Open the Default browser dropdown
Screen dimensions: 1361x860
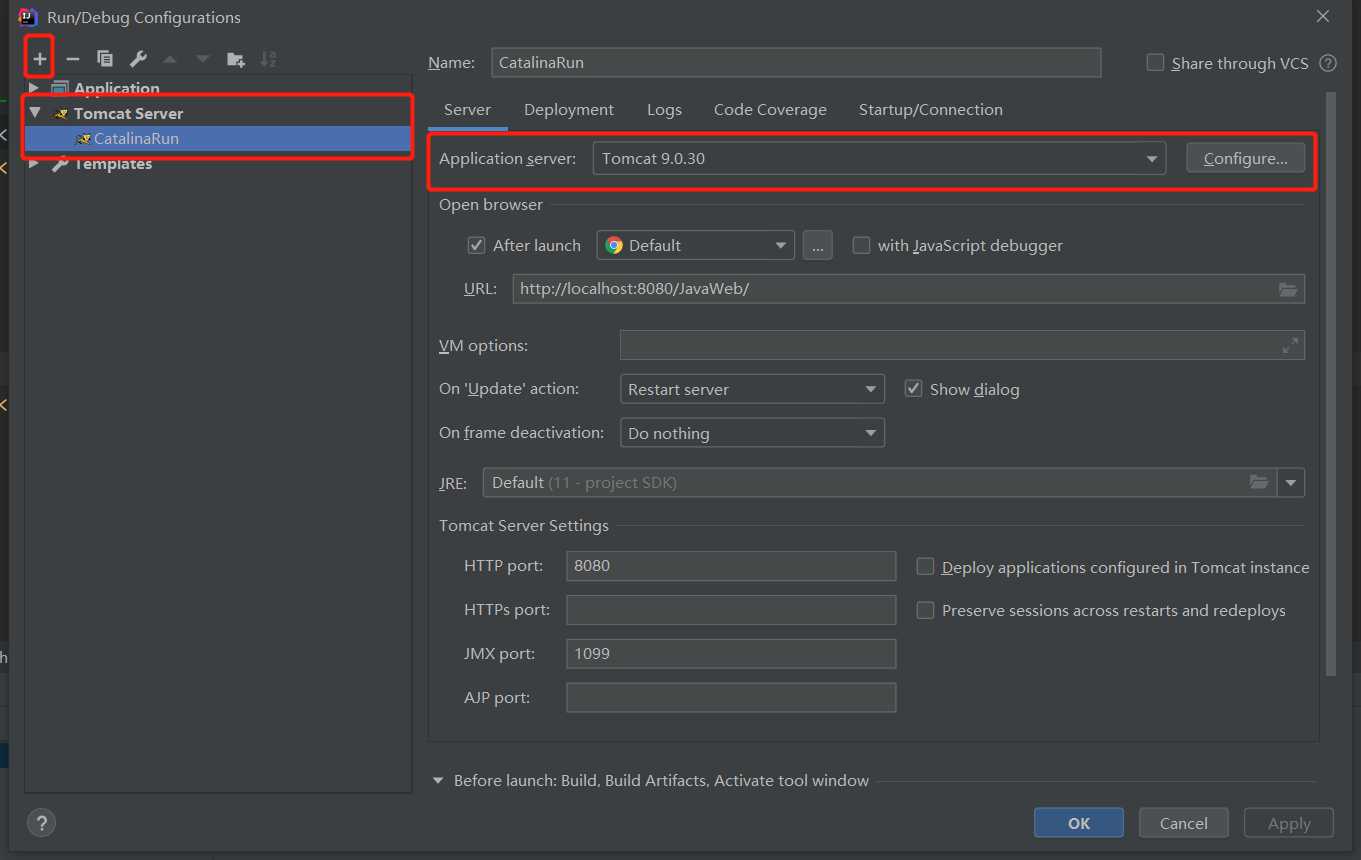695,245
